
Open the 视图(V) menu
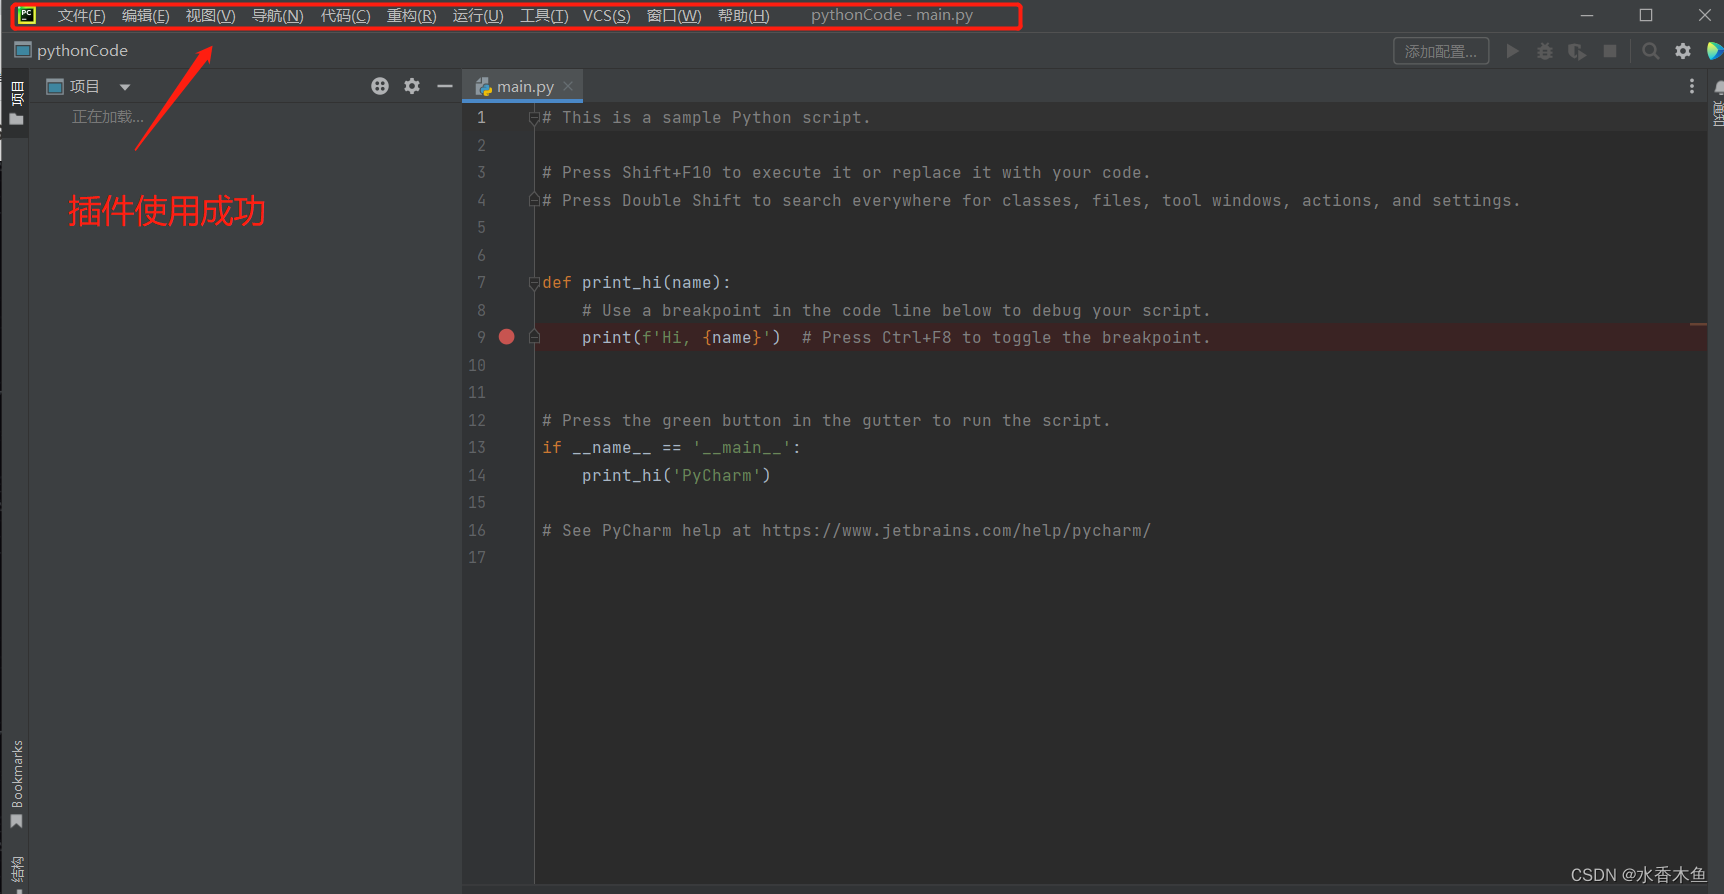(210, 16)
